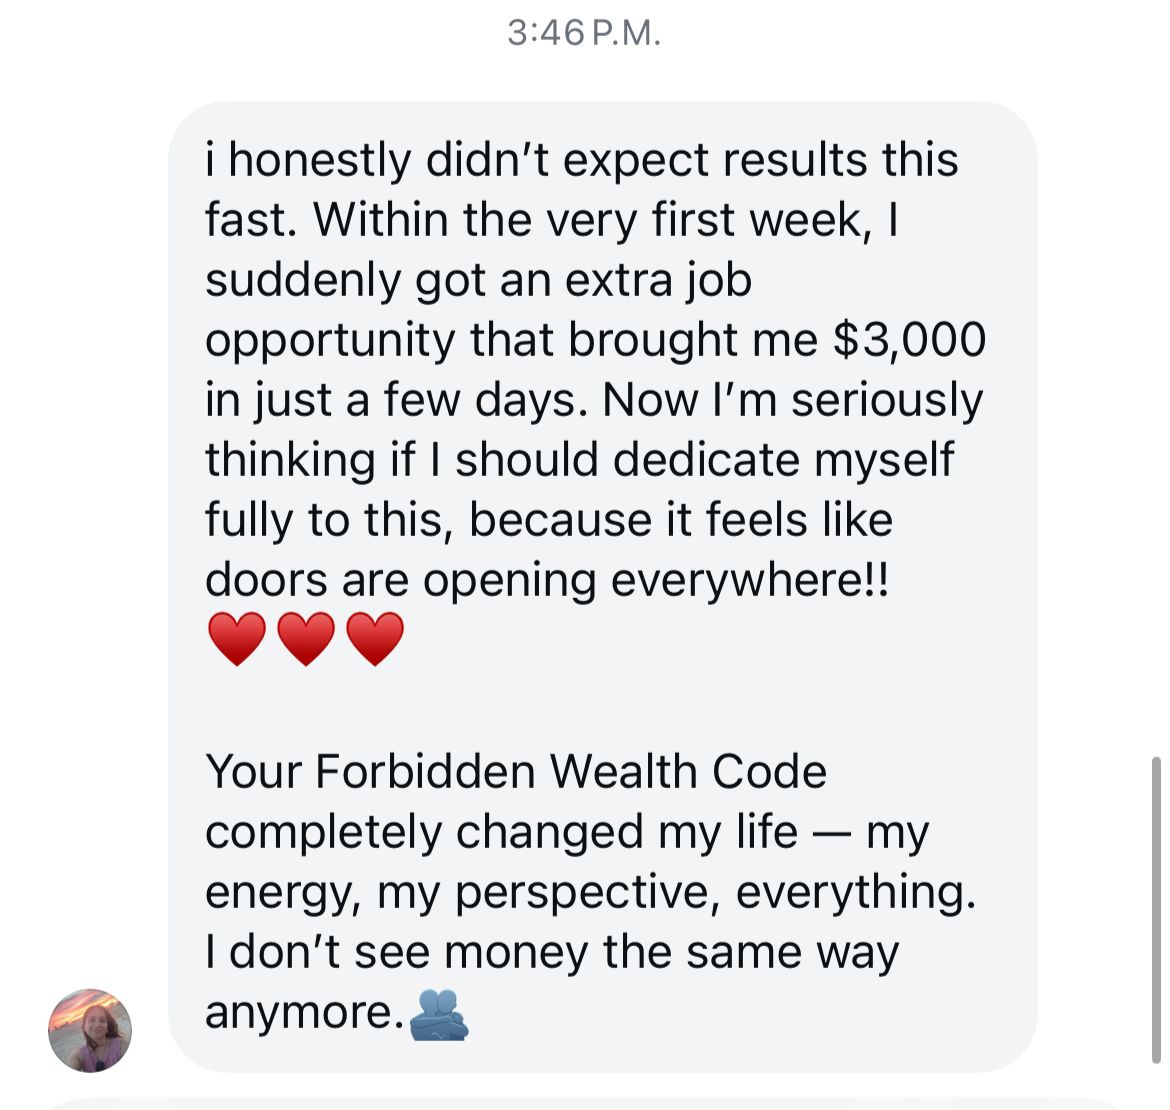Click the chat scrollbar thumb
Viewport: 1170px width, 1110px height.
[1156, 910]
